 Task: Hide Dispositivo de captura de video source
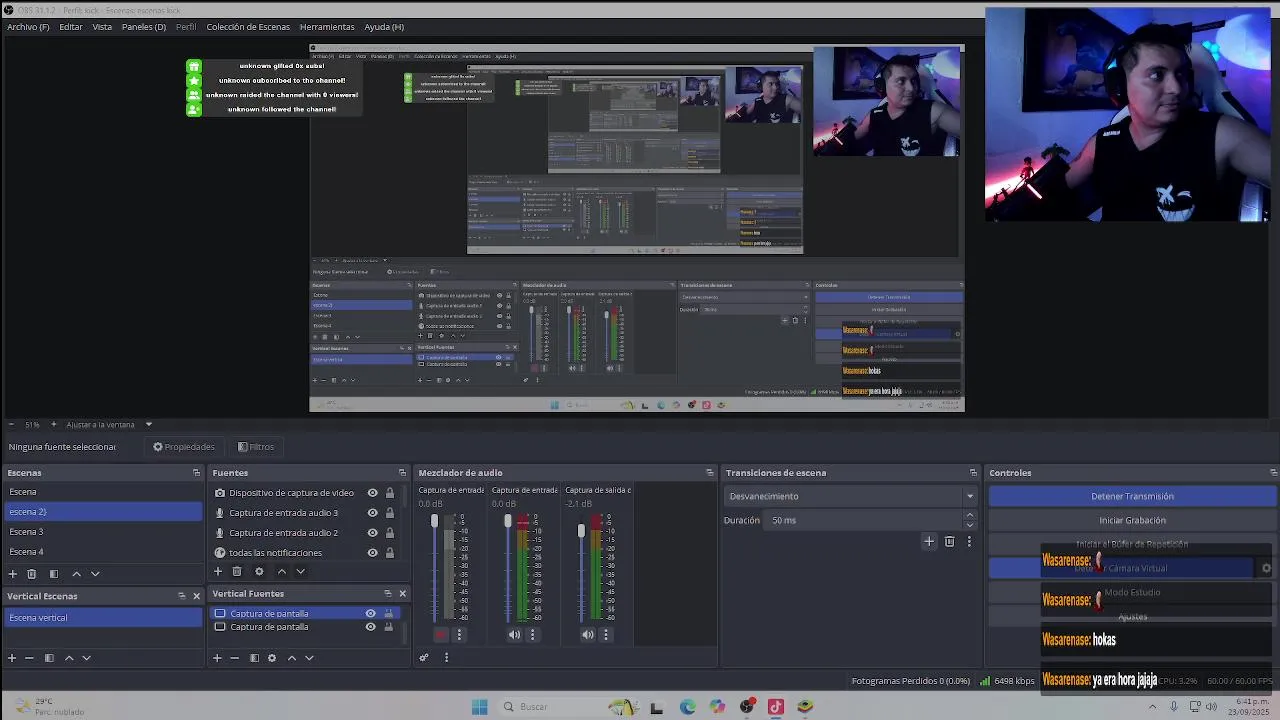click(x=373, y=493)
